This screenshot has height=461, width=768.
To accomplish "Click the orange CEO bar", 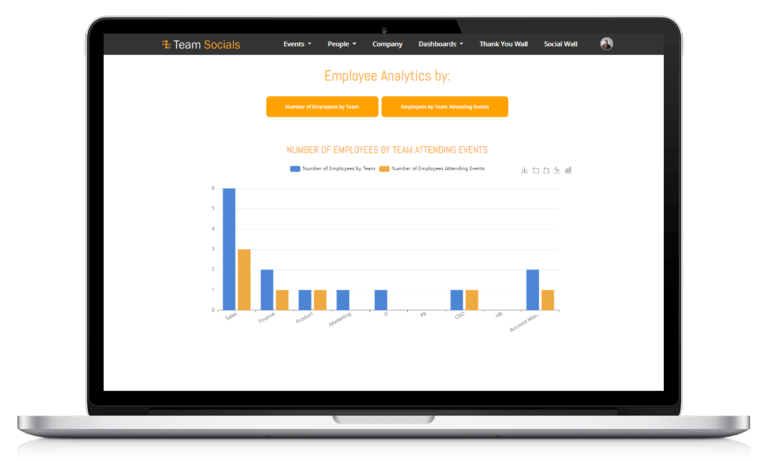I will tap(472, 300).
